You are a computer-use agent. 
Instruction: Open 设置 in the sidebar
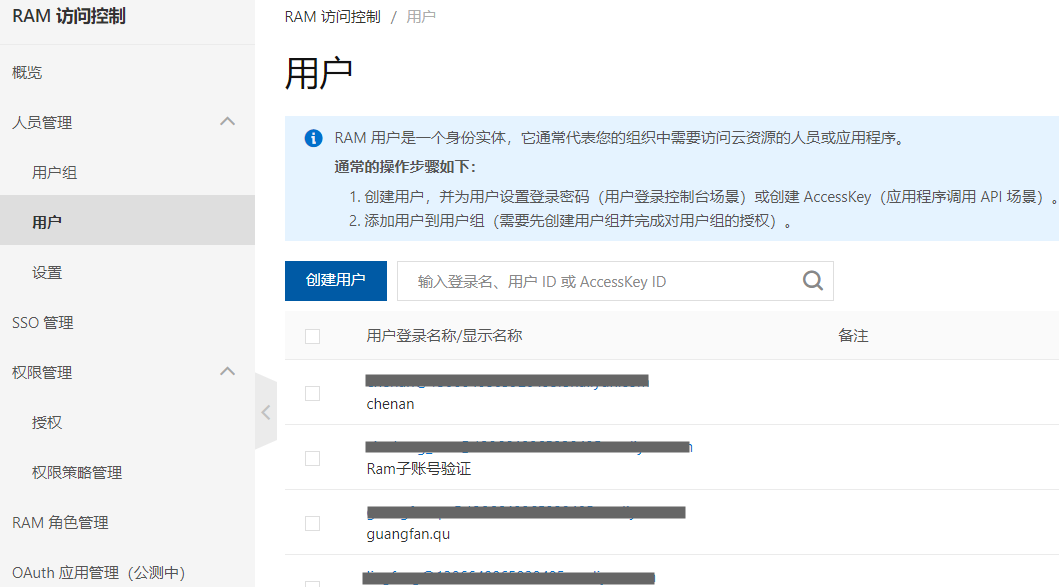47,273
